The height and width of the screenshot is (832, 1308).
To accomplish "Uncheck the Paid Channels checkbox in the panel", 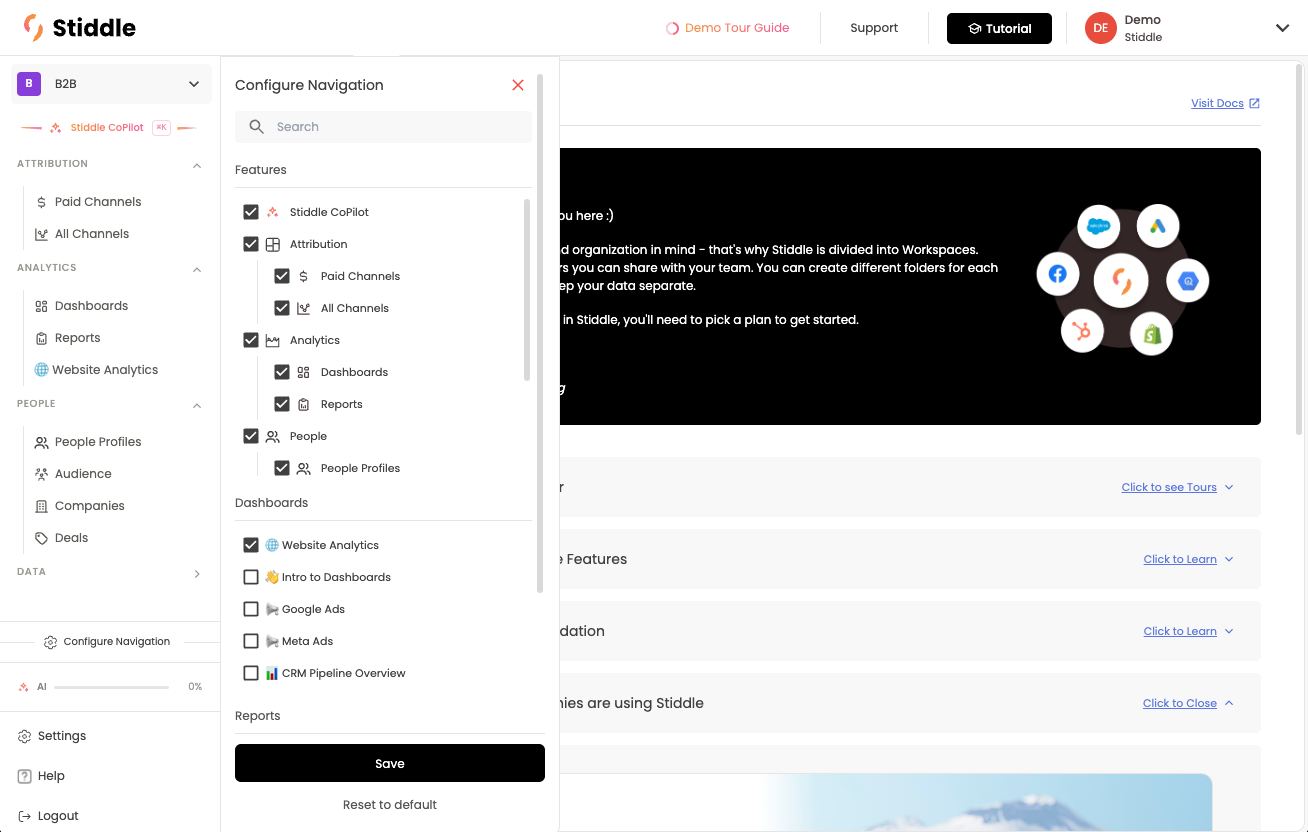I will (282, 276).
